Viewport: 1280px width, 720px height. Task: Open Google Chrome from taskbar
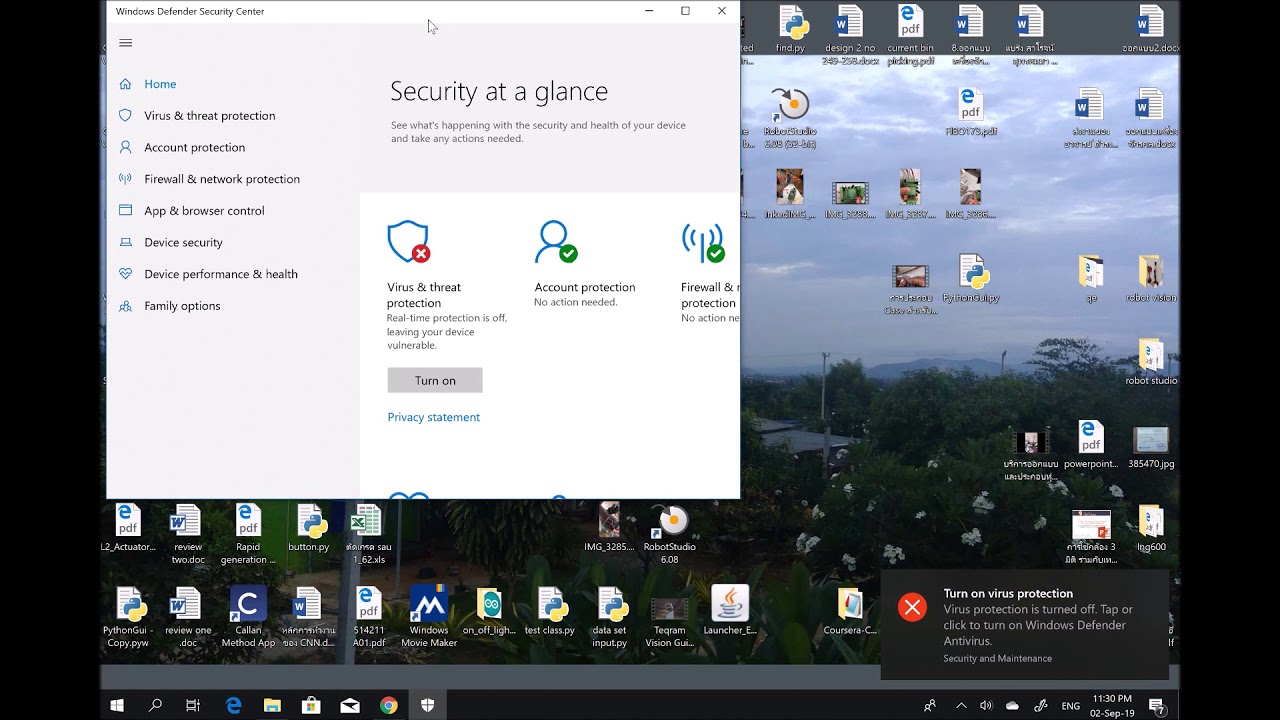[x=389, y=705]
